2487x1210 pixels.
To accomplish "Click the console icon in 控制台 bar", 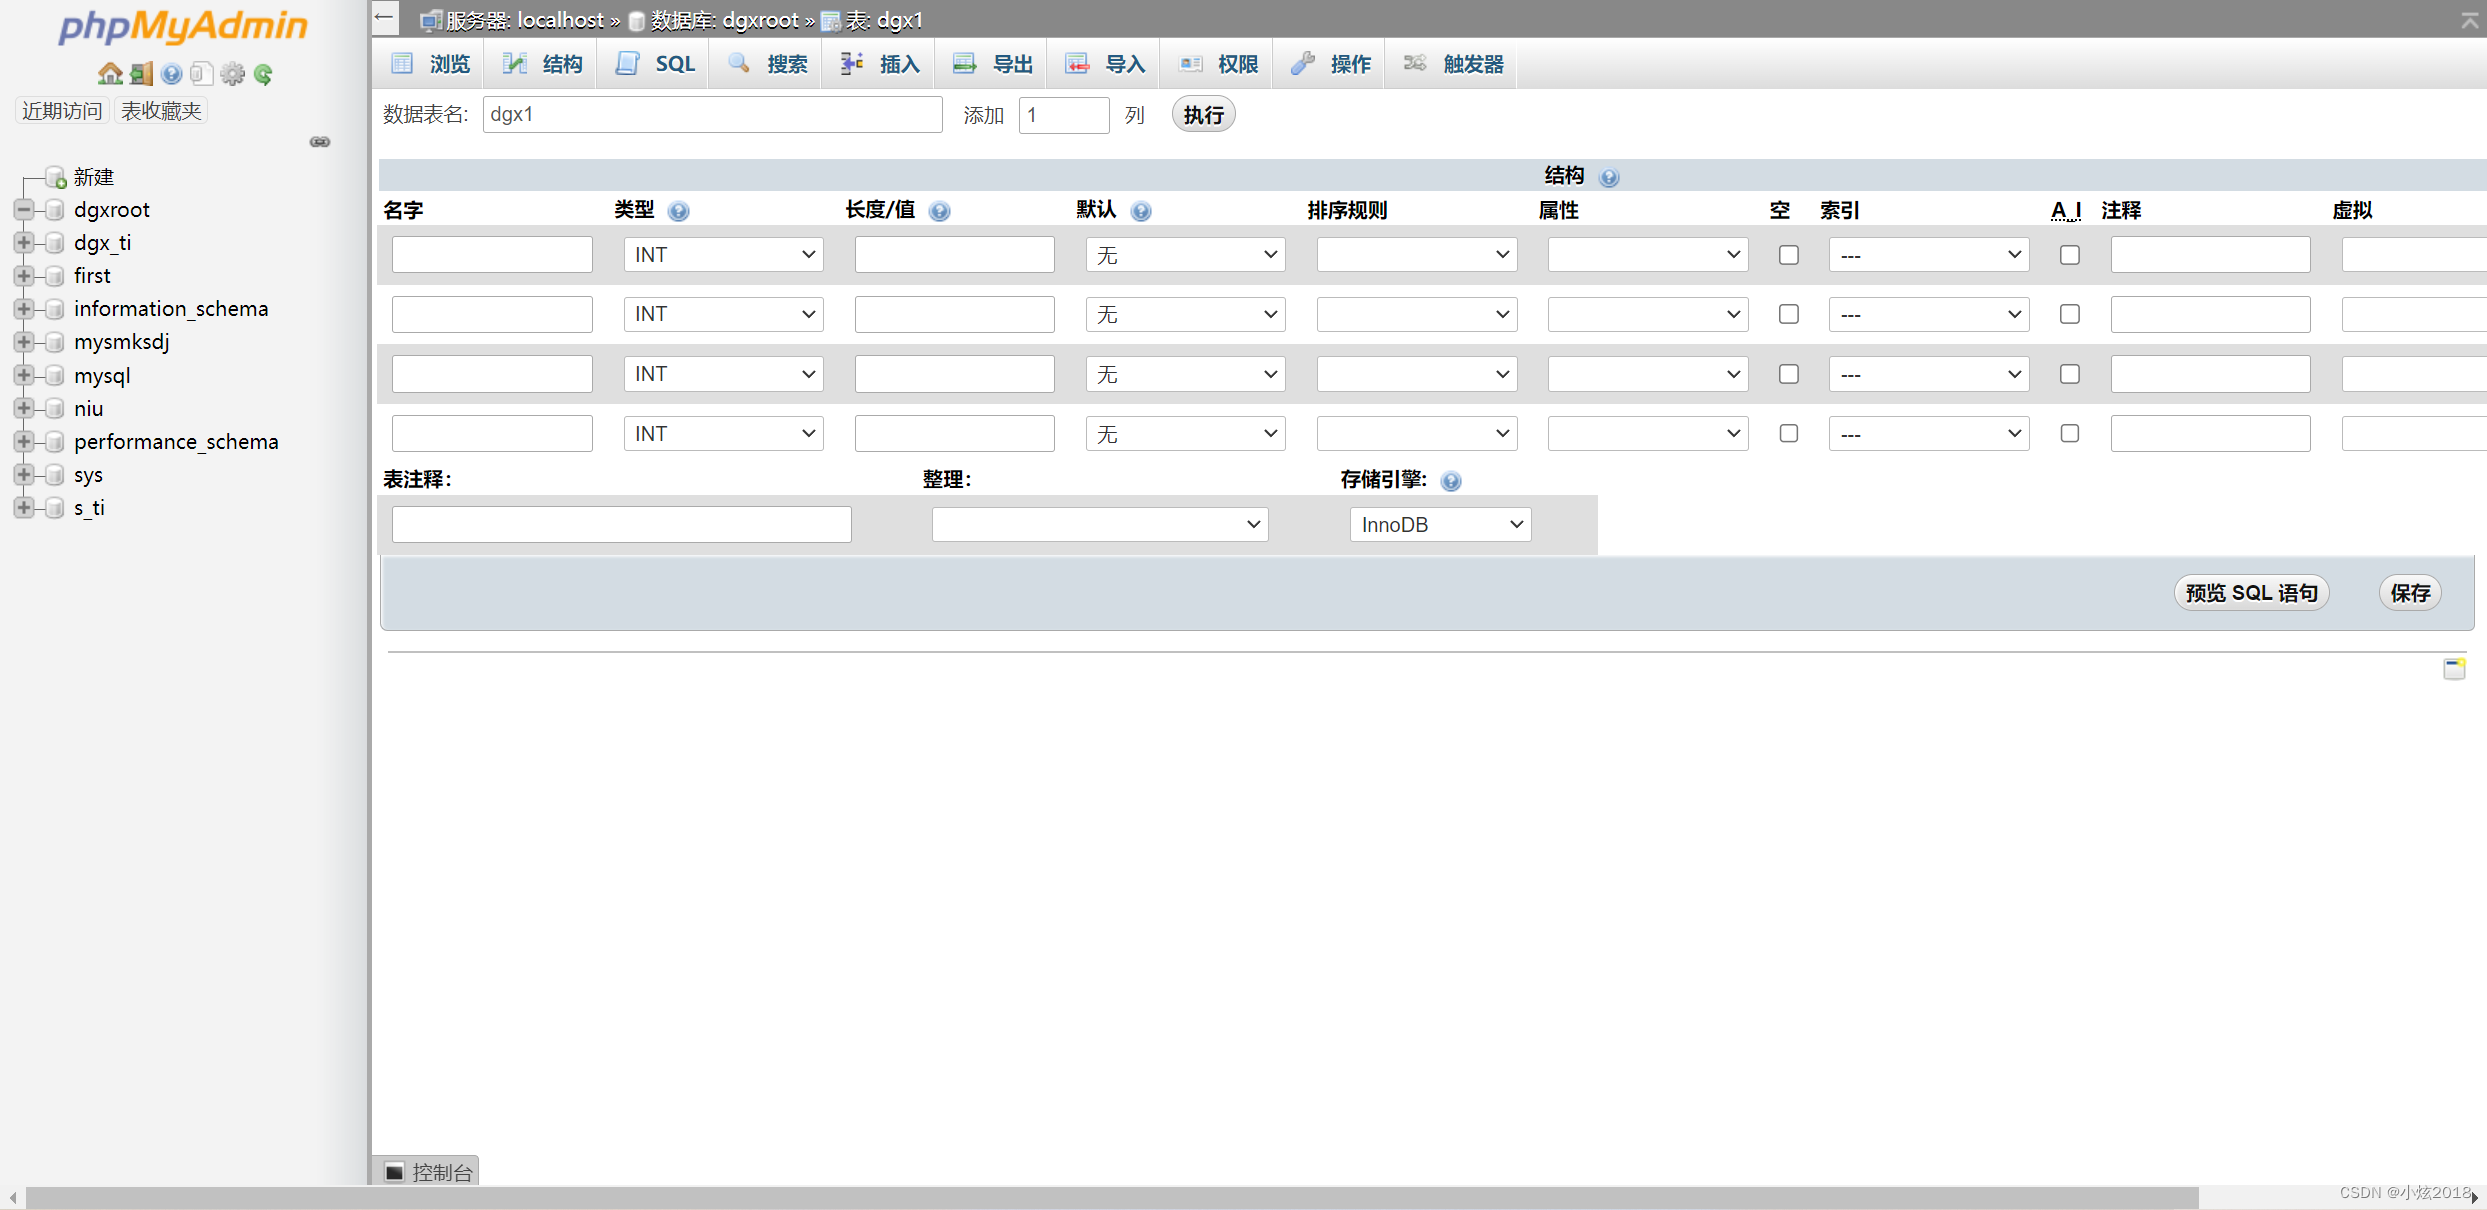I will [x=395, y=1172].
